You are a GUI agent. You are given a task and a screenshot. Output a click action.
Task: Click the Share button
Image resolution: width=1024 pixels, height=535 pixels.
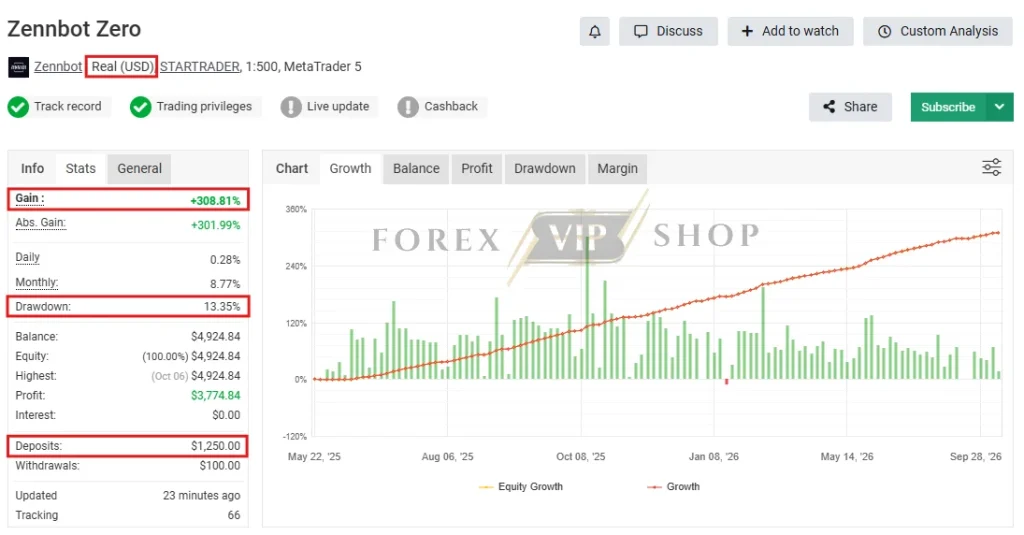click(850, 107)
